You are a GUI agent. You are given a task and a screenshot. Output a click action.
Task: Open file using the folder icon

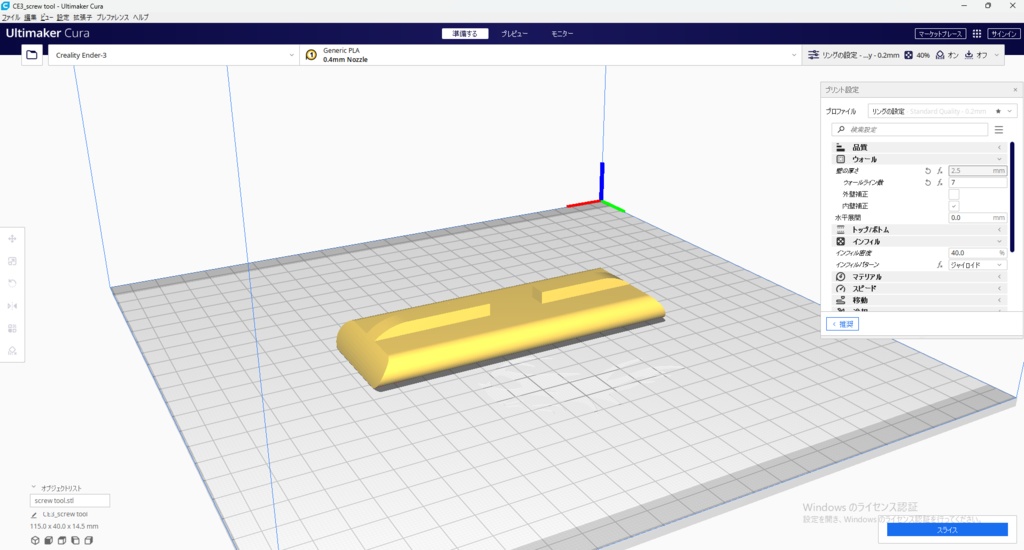(x=31, y=55)
